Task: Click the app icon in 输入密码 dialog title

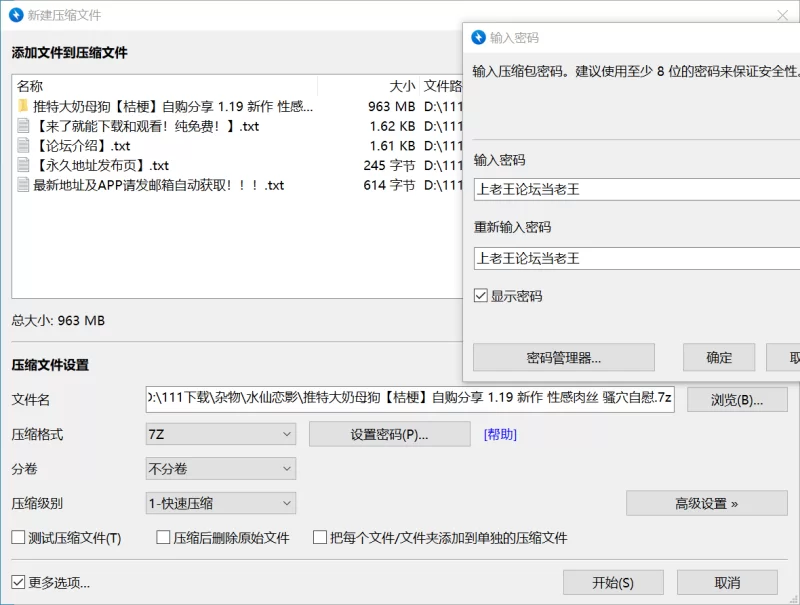Action: 478,38
